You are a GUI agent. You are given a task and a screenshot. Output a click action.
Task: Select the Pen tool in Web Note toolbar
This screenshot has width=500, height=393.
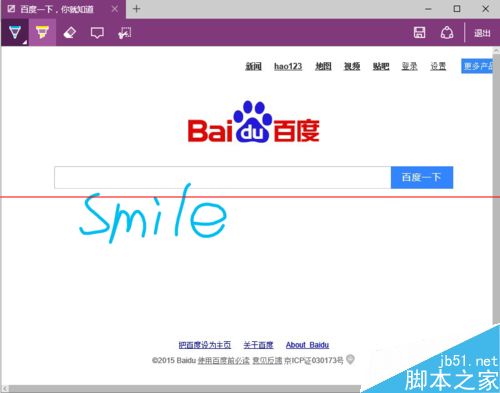[15, 33]
